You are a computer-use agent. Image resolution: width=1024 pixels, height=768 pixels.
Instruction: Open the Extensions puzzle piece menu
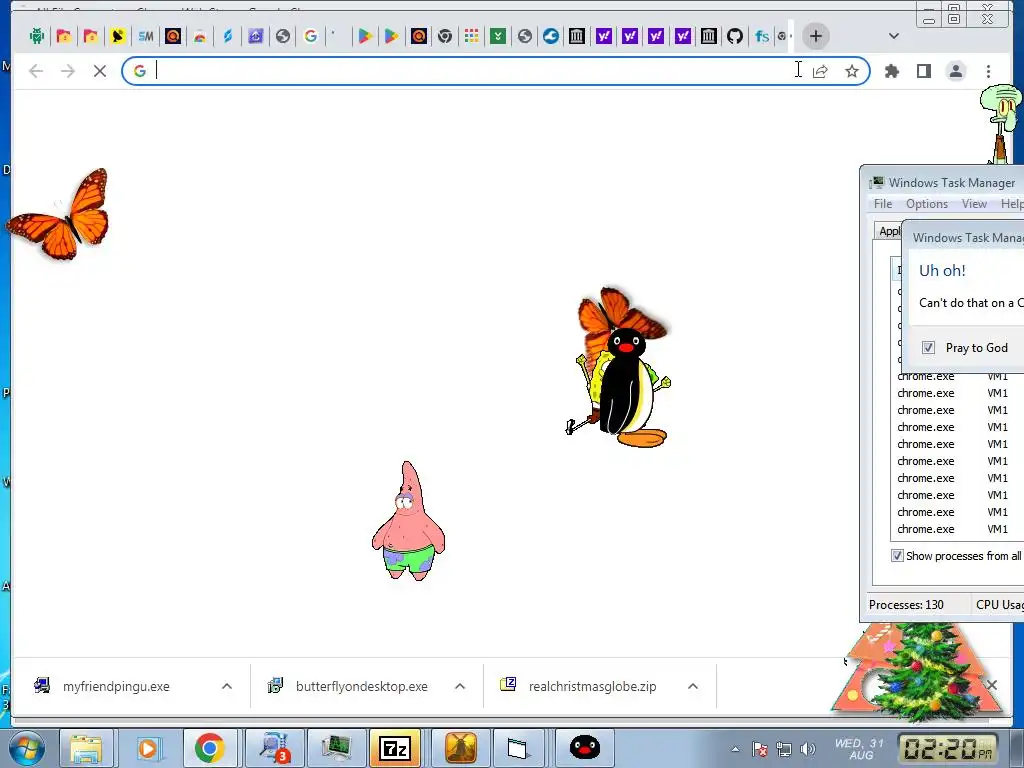(x=891, y=71)
